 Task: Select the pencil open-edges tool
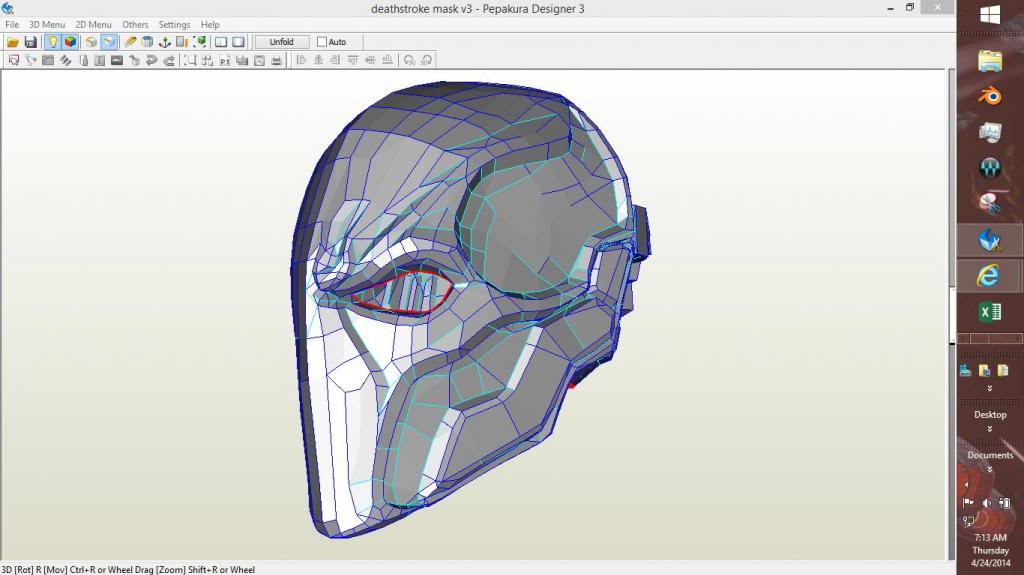point(130,42)
